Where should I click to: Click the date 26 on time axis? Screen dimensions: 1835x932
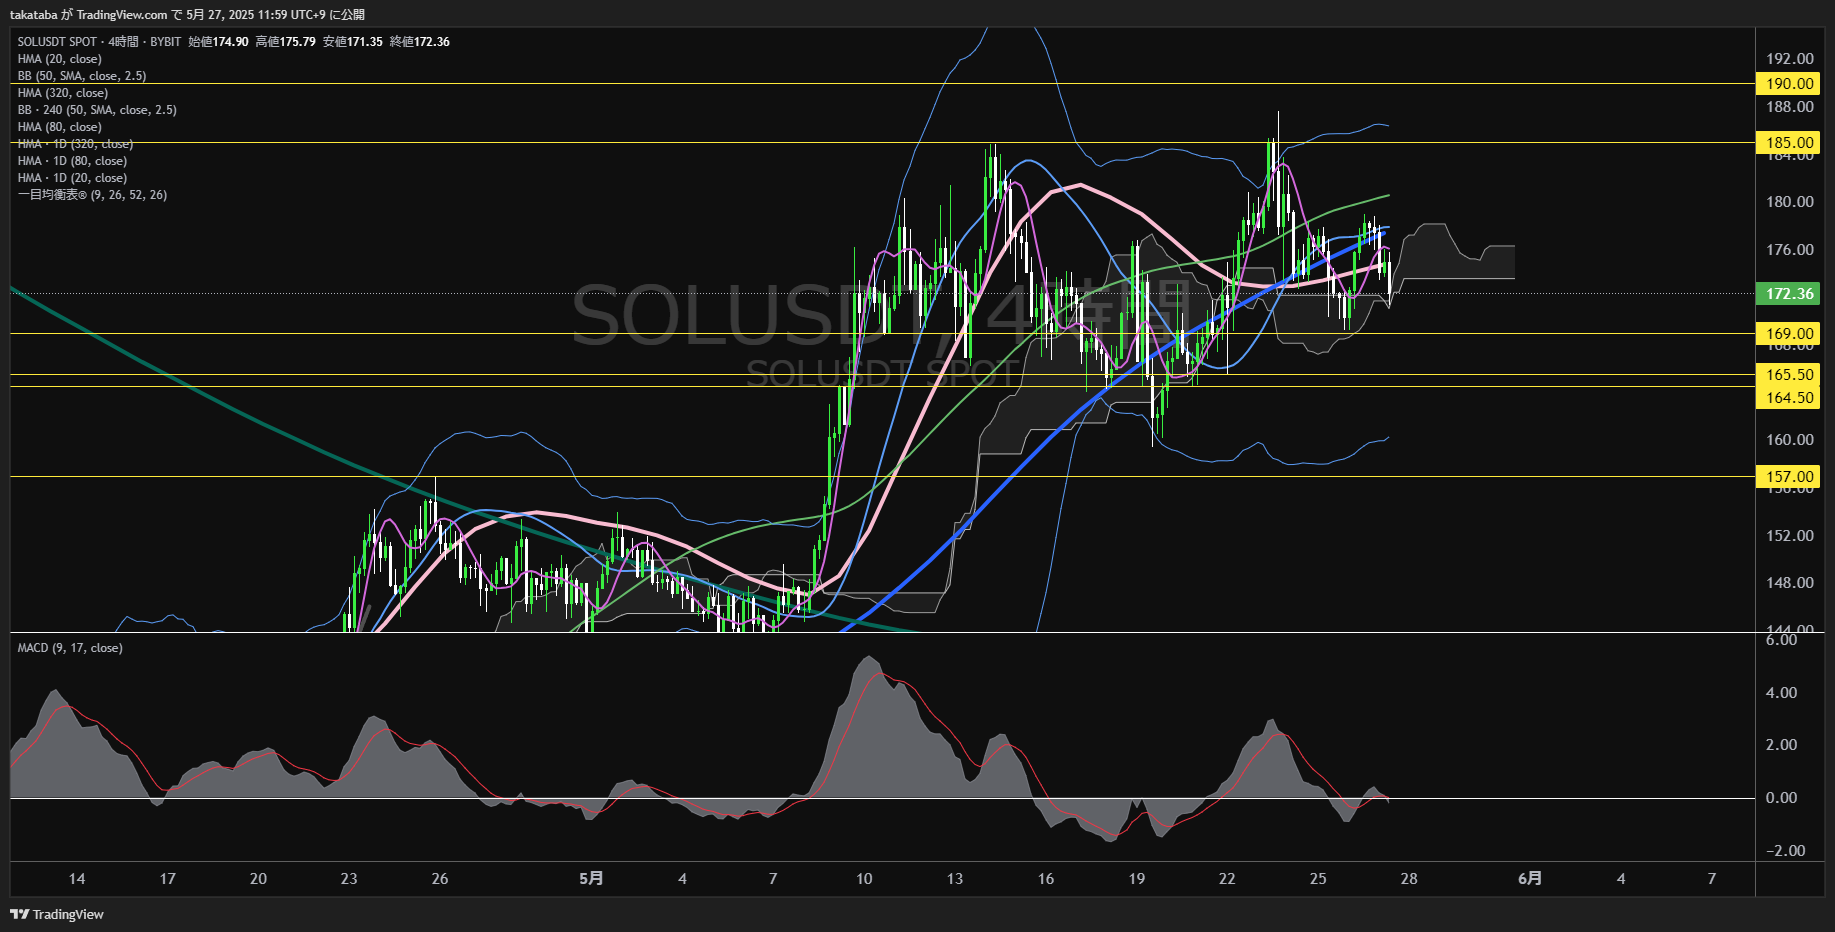point(440,879)
